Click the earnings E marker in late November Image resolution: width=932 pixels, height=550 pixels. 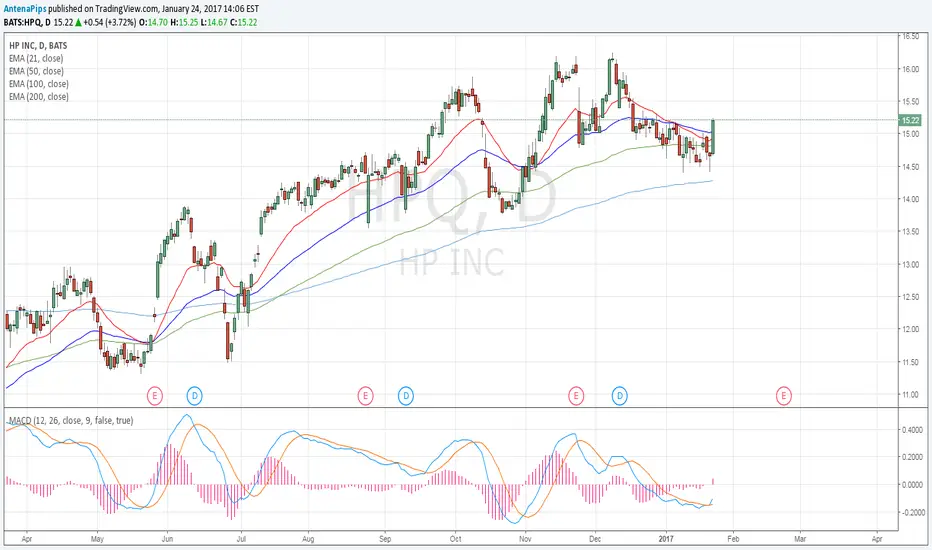575,395
